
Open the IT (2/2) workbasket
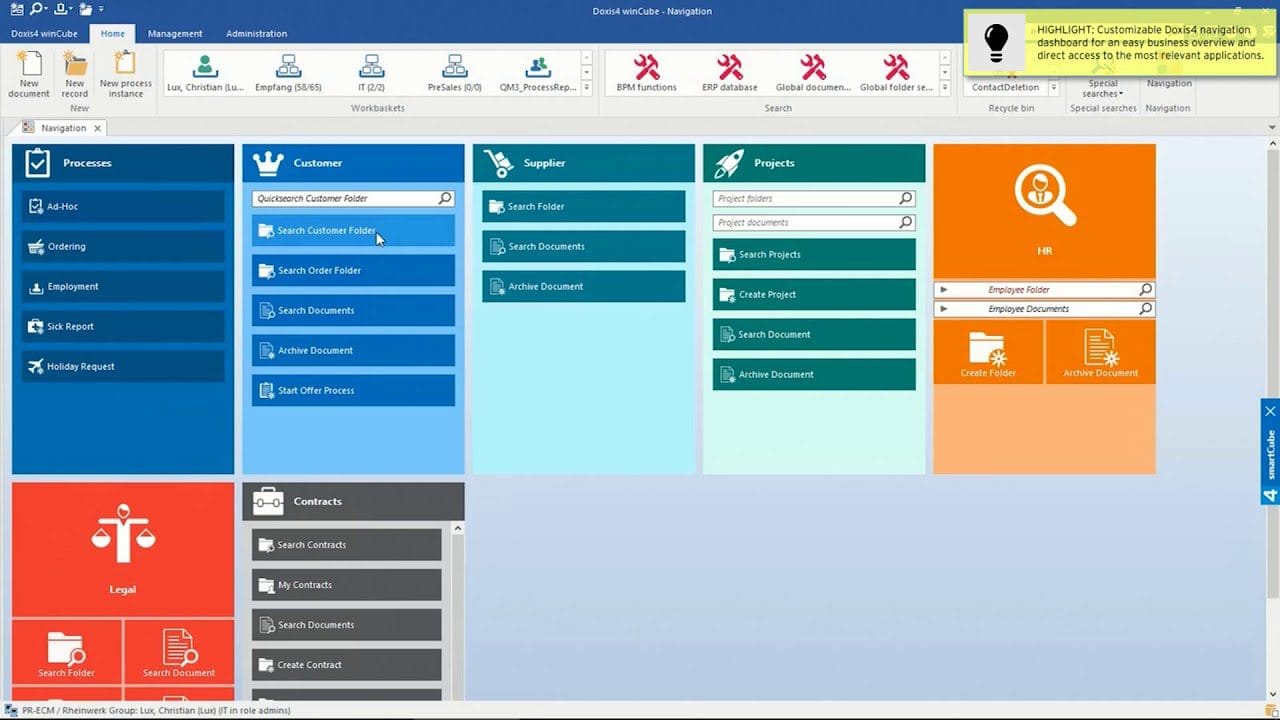371,74
